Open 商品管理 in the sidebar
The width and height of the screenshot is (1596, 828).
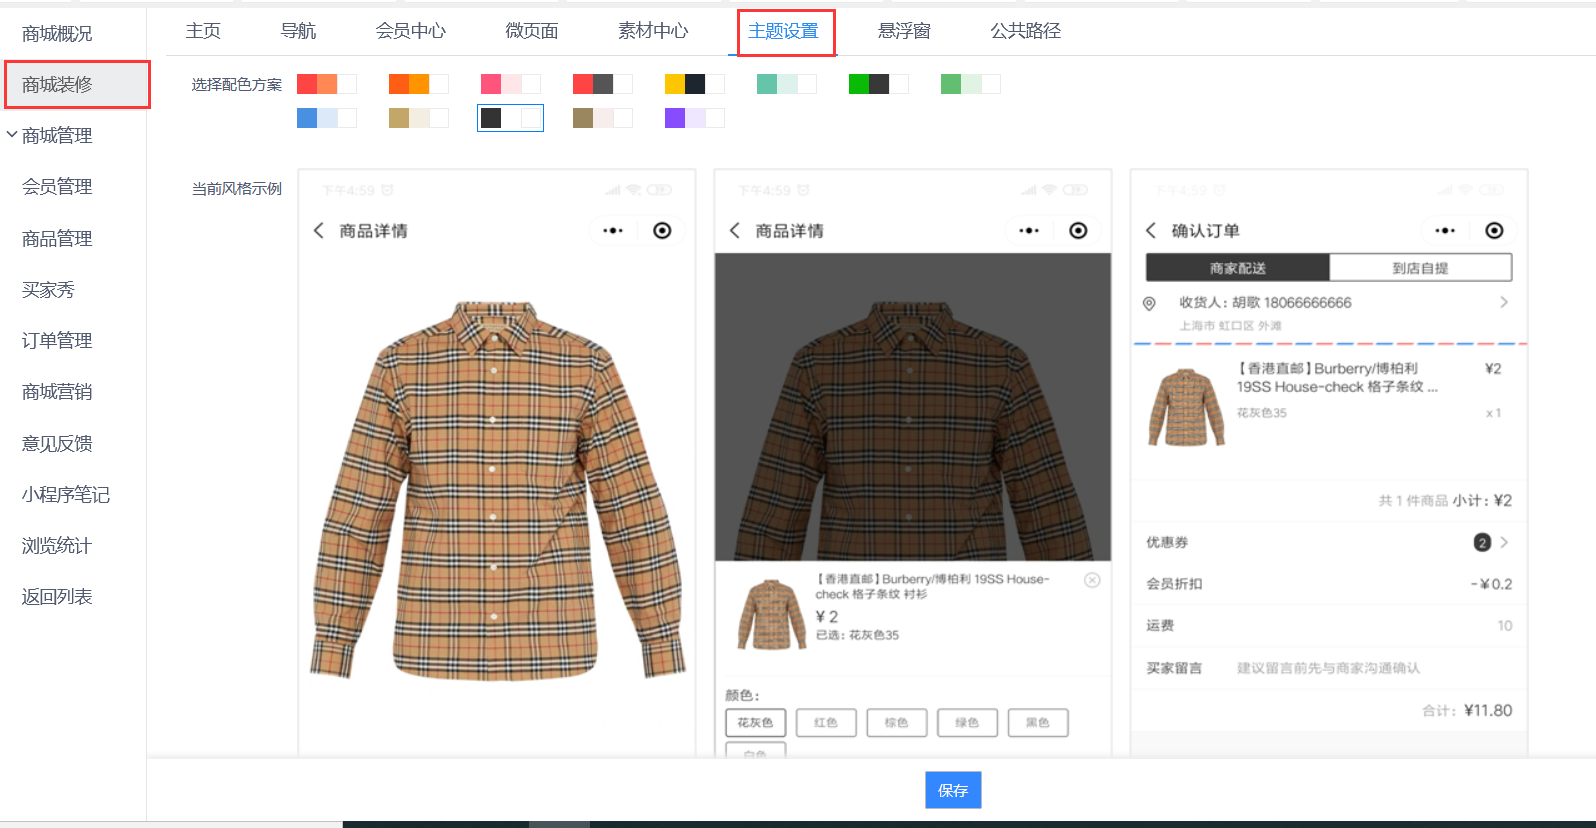(57, 238)
